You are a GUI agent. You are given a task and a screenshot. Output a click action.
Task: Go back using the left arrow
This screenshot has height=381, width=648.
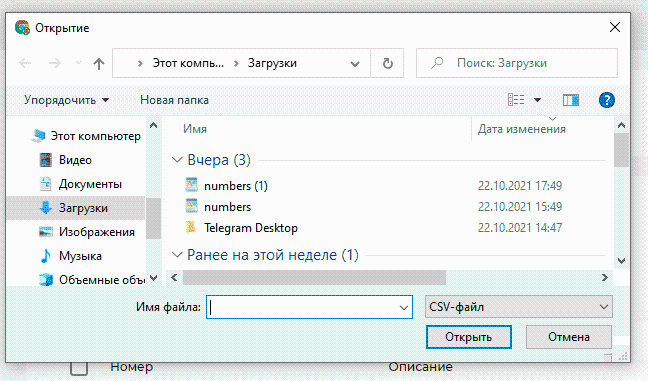[x=25, y=63]
